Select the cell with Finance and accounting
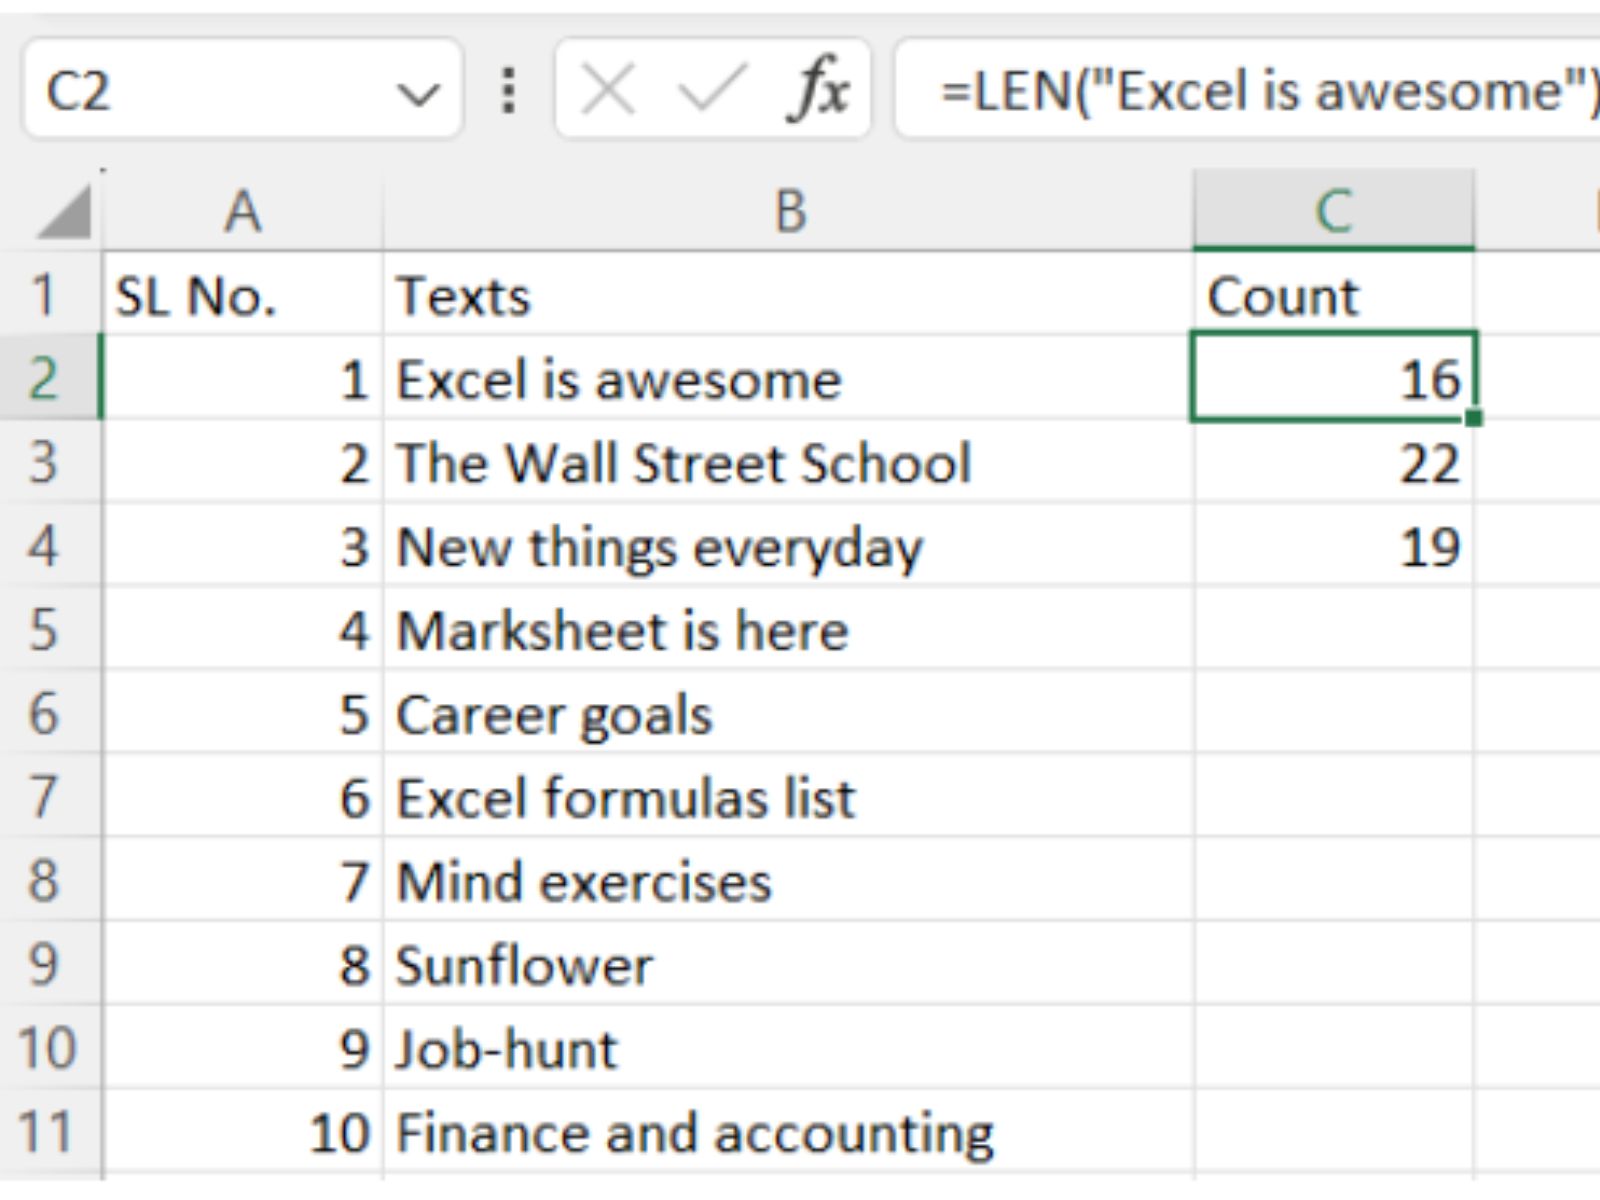The height and width of the screenshot is (1200, 1600). (700, 1132)
